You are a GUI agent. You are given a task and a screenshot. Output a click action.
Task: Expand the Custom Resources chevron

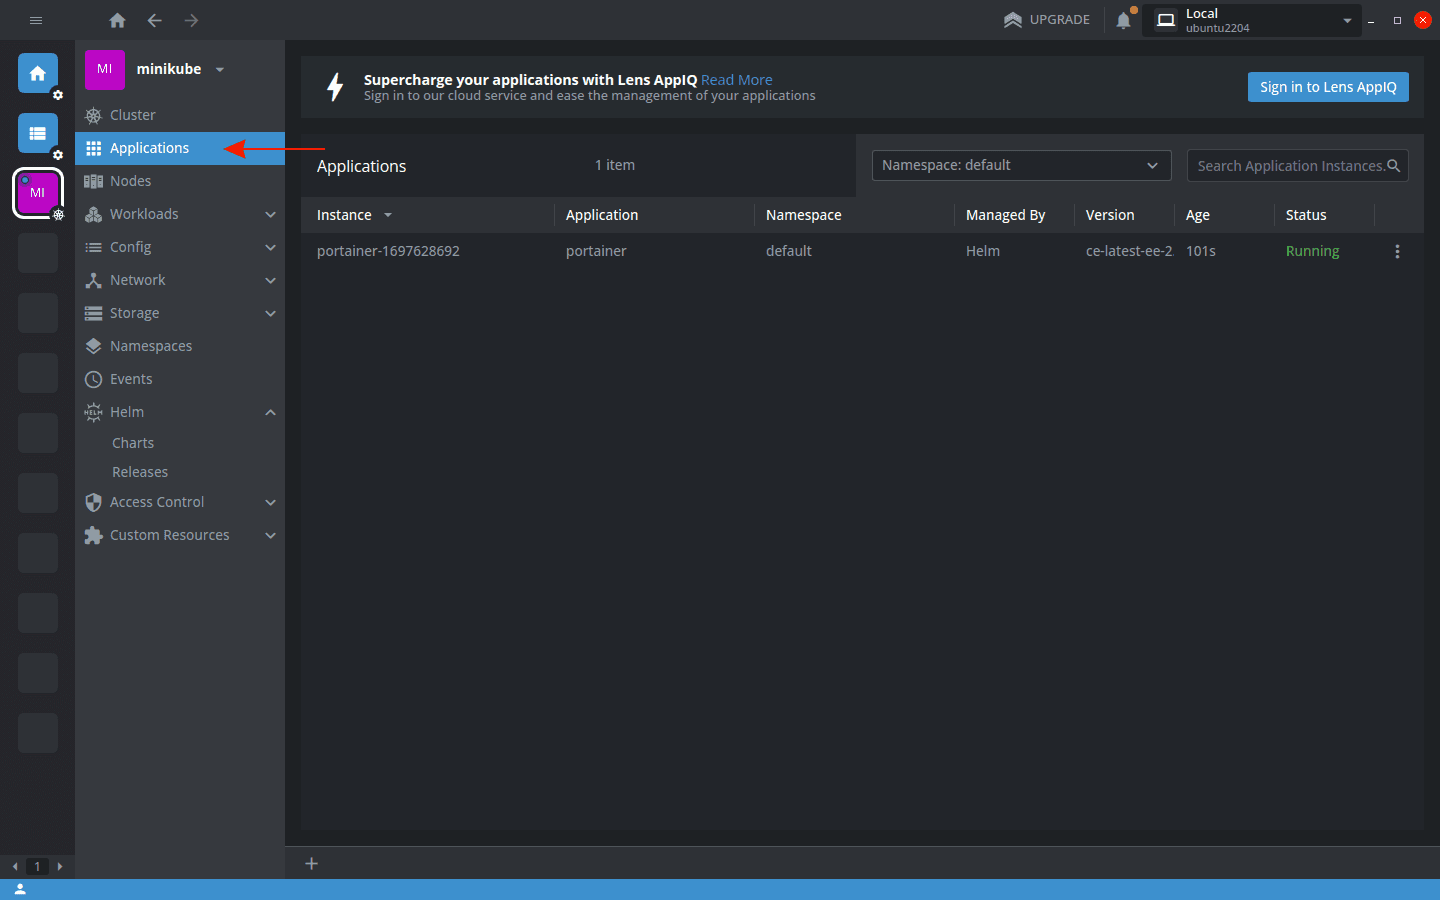coord(270,535)
